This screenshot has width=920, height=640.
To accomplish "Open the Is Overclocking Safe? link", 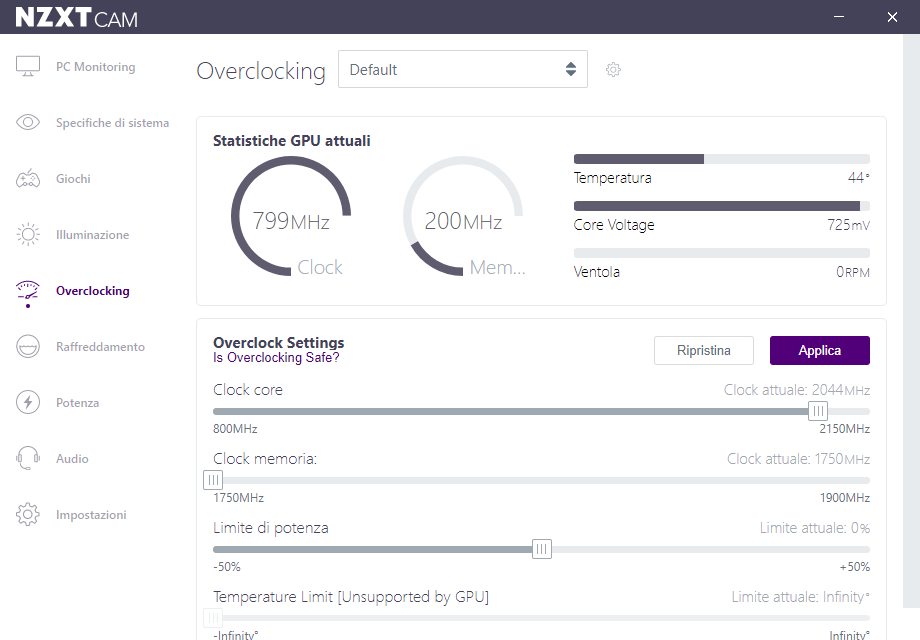I will coord(275,357).
